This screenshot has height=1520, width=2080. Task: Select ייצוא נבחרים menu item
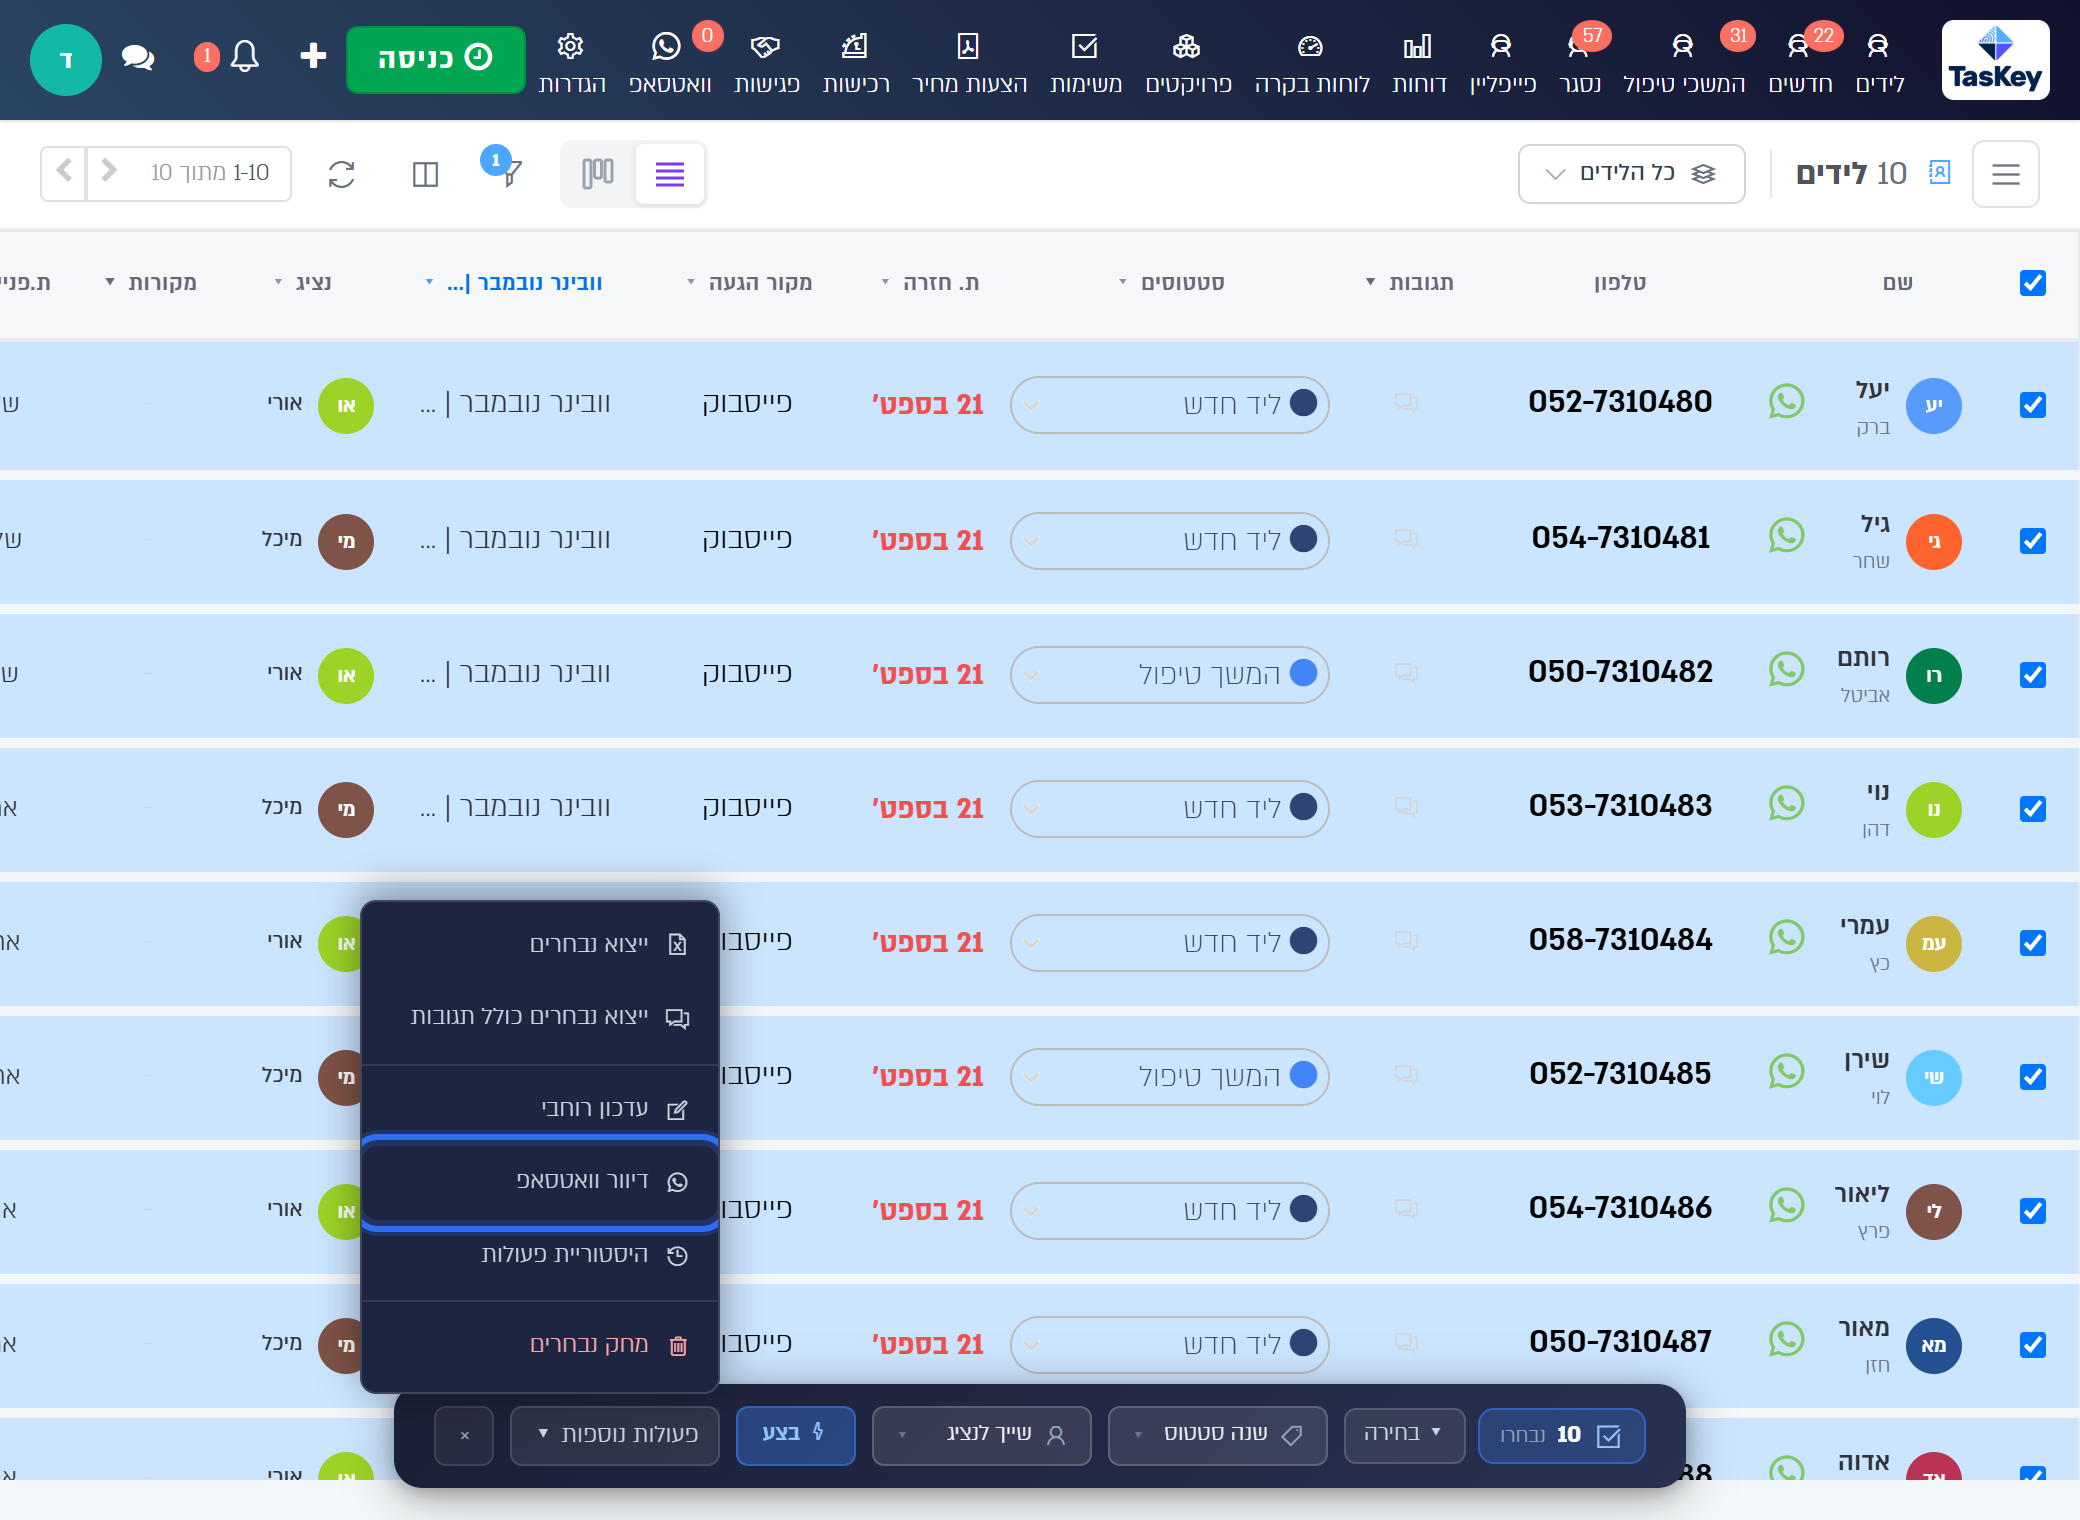[540, 944]
